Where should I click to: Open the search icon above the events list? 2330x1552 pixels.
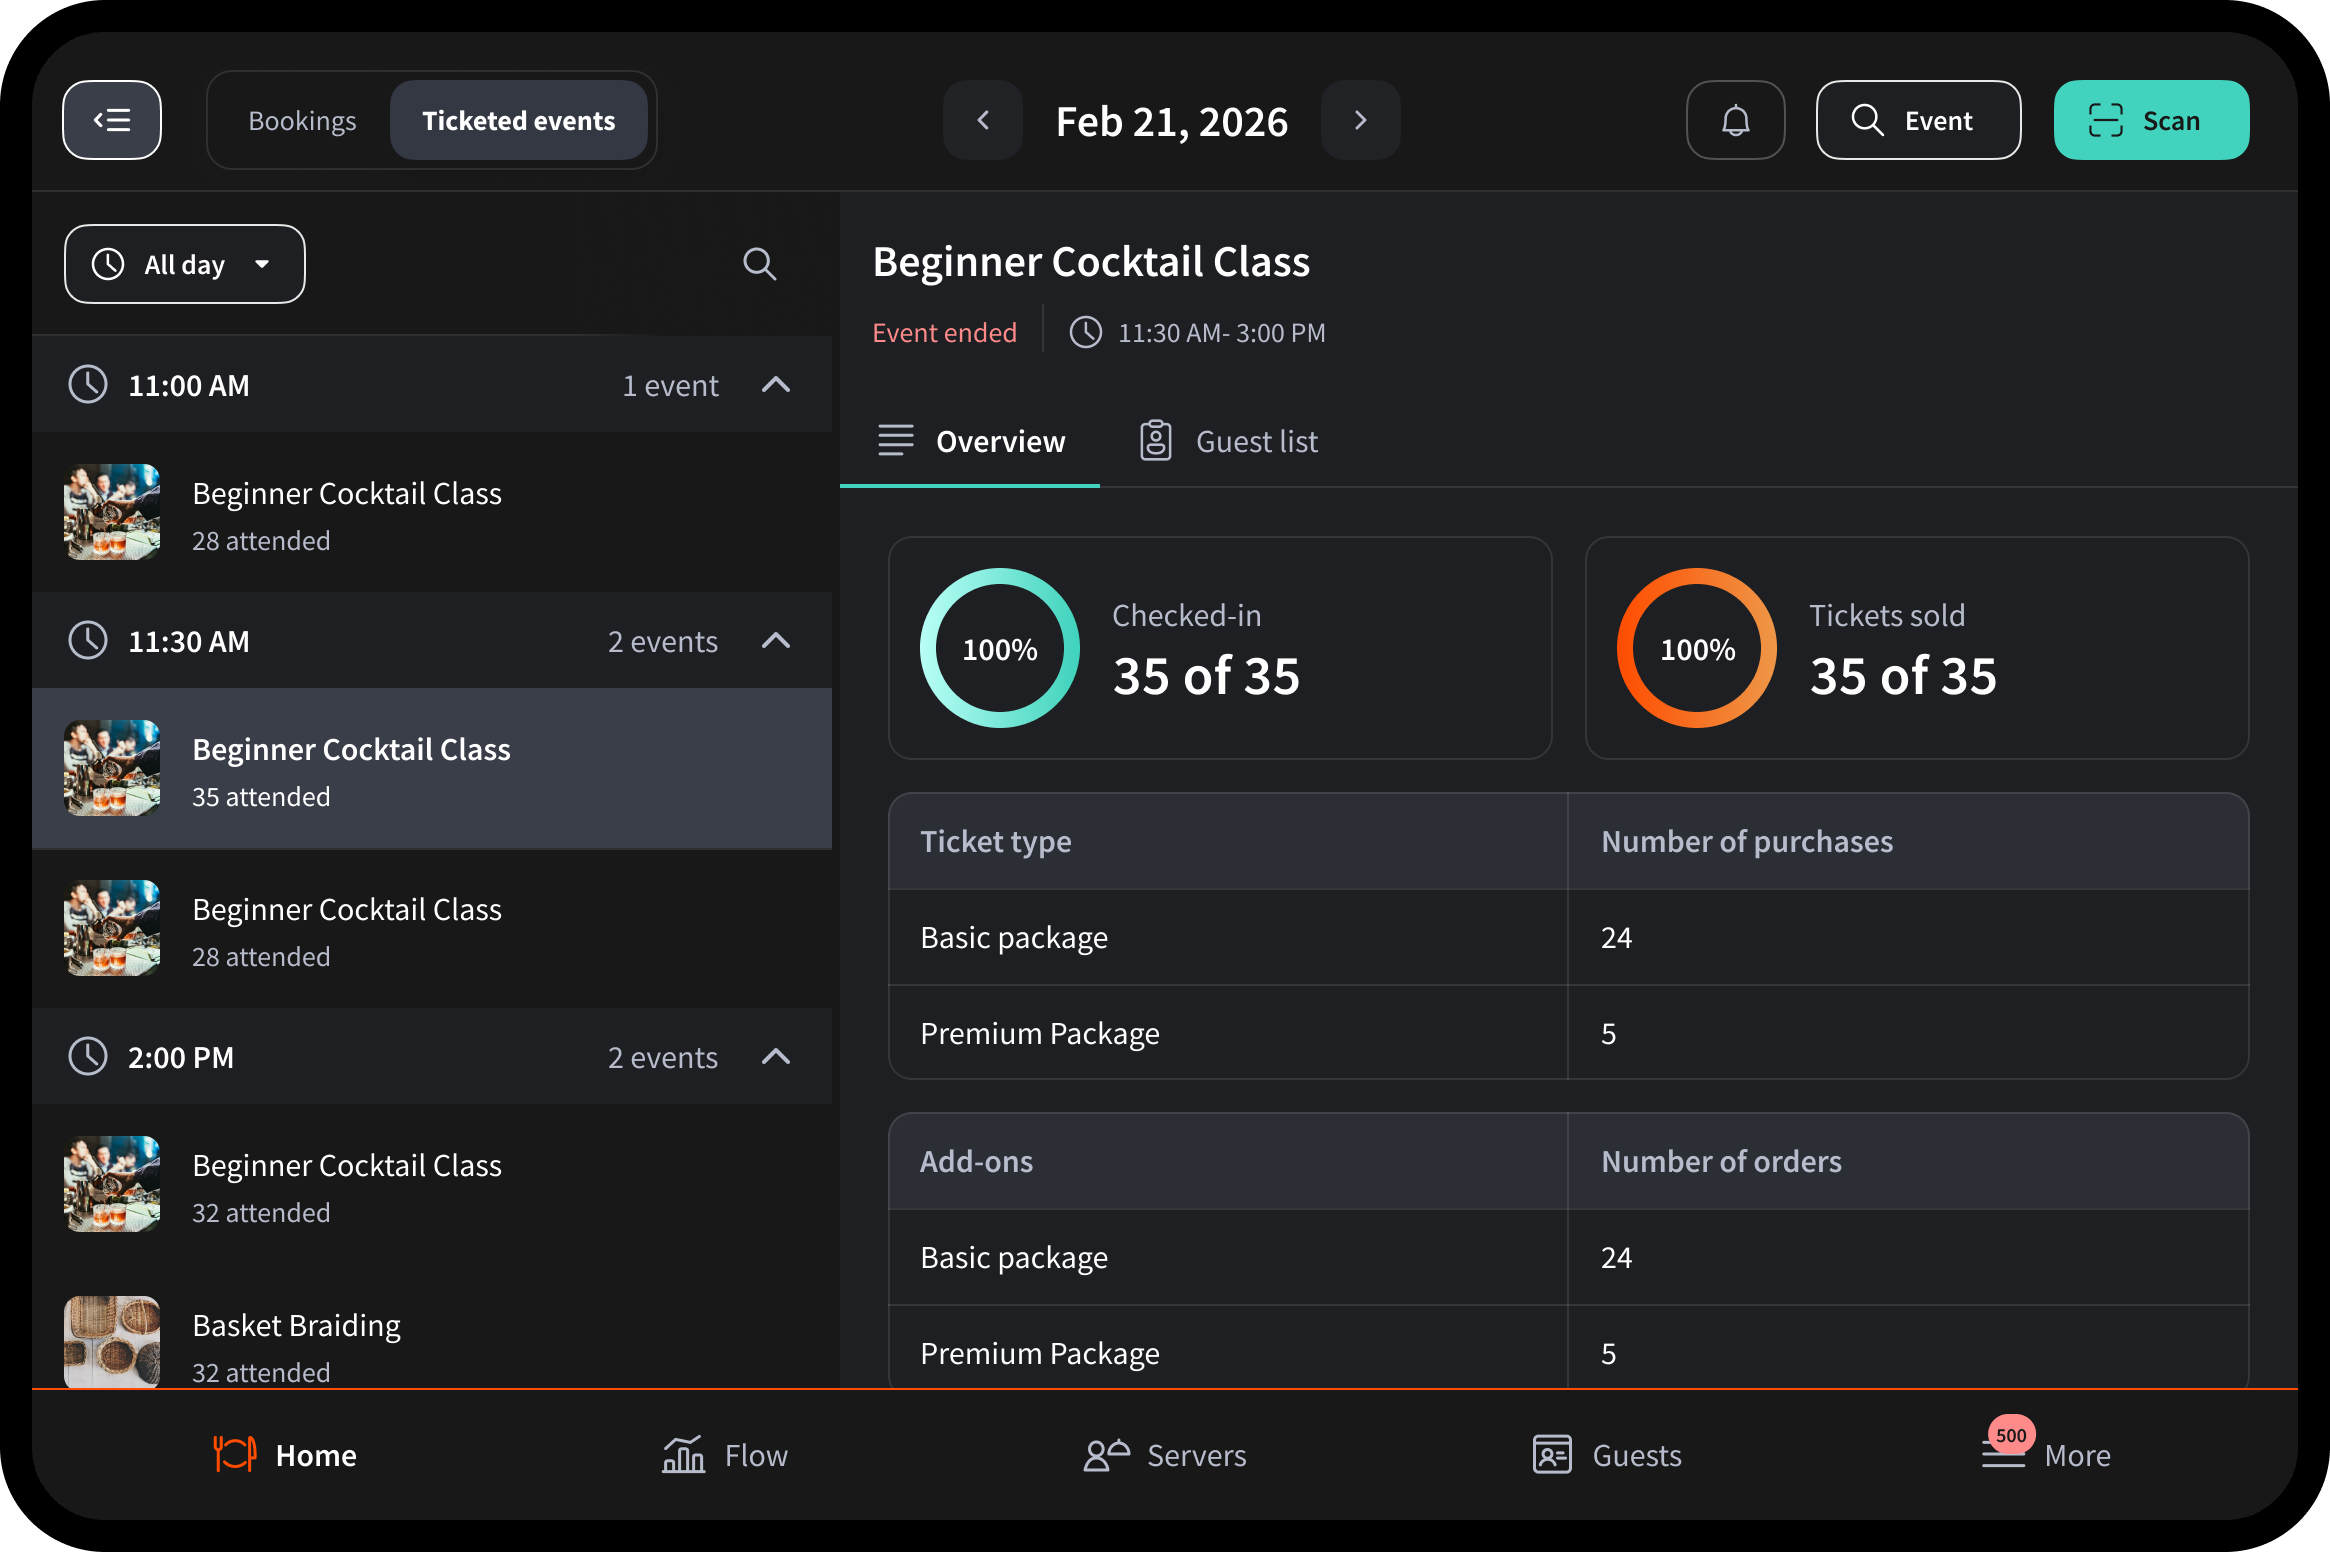759,264
